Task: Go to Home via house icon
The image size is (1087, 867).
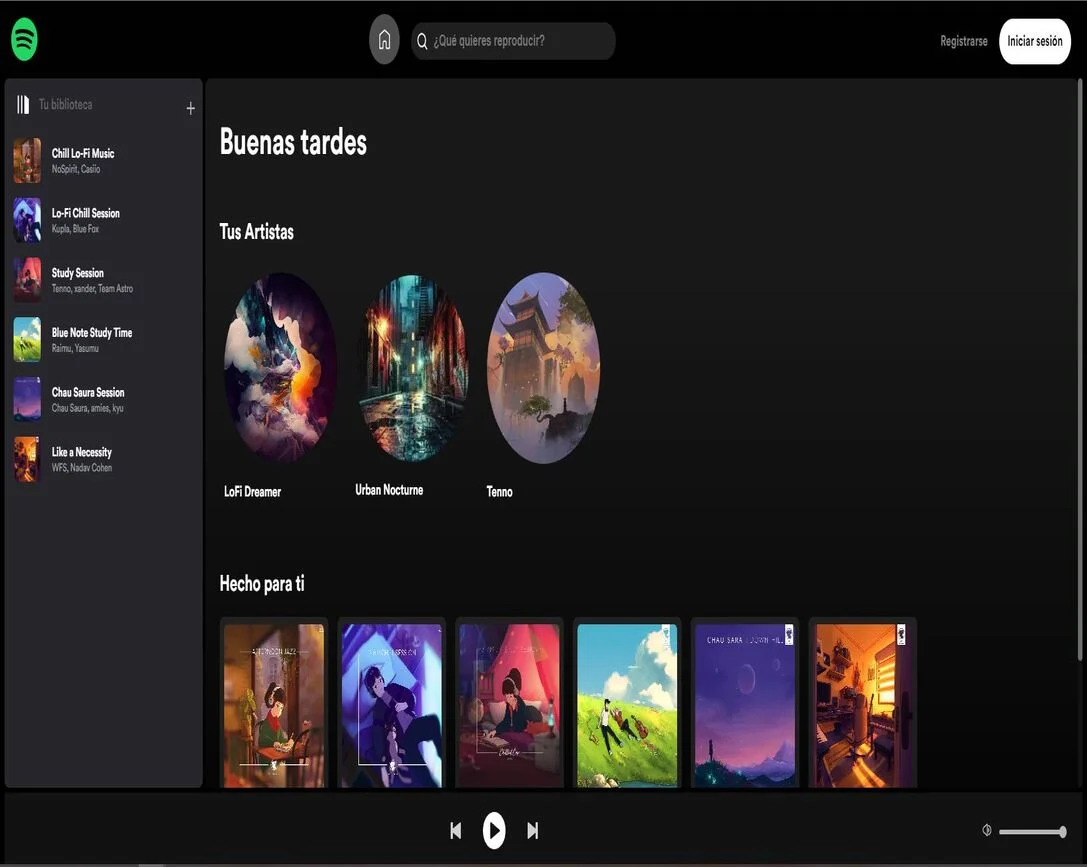Action: coord(384,40)
